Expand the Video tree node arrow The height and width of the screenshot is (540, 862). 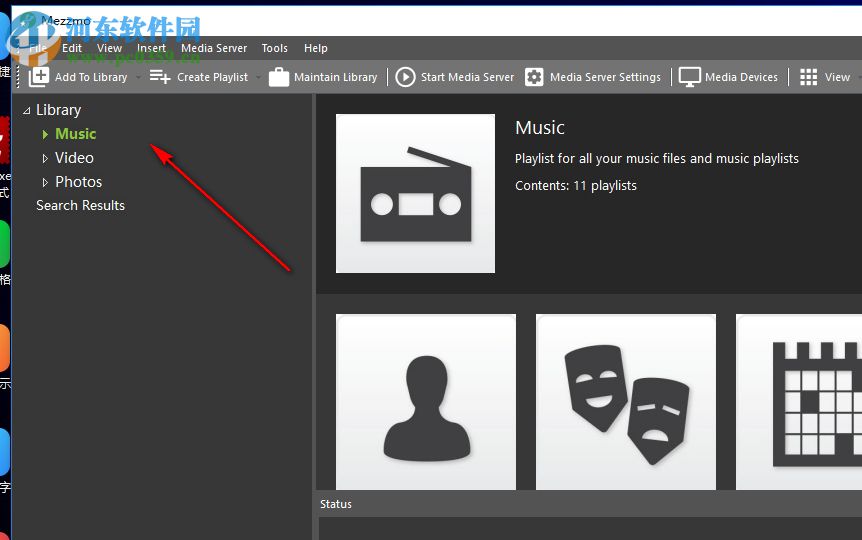coord(45,158)
